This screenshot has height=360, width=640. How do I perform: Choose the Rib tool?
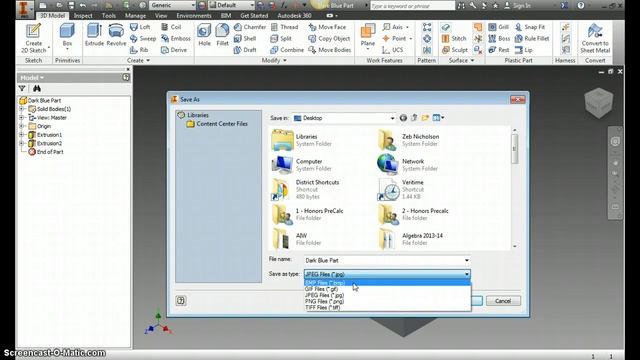coord(139,50)
